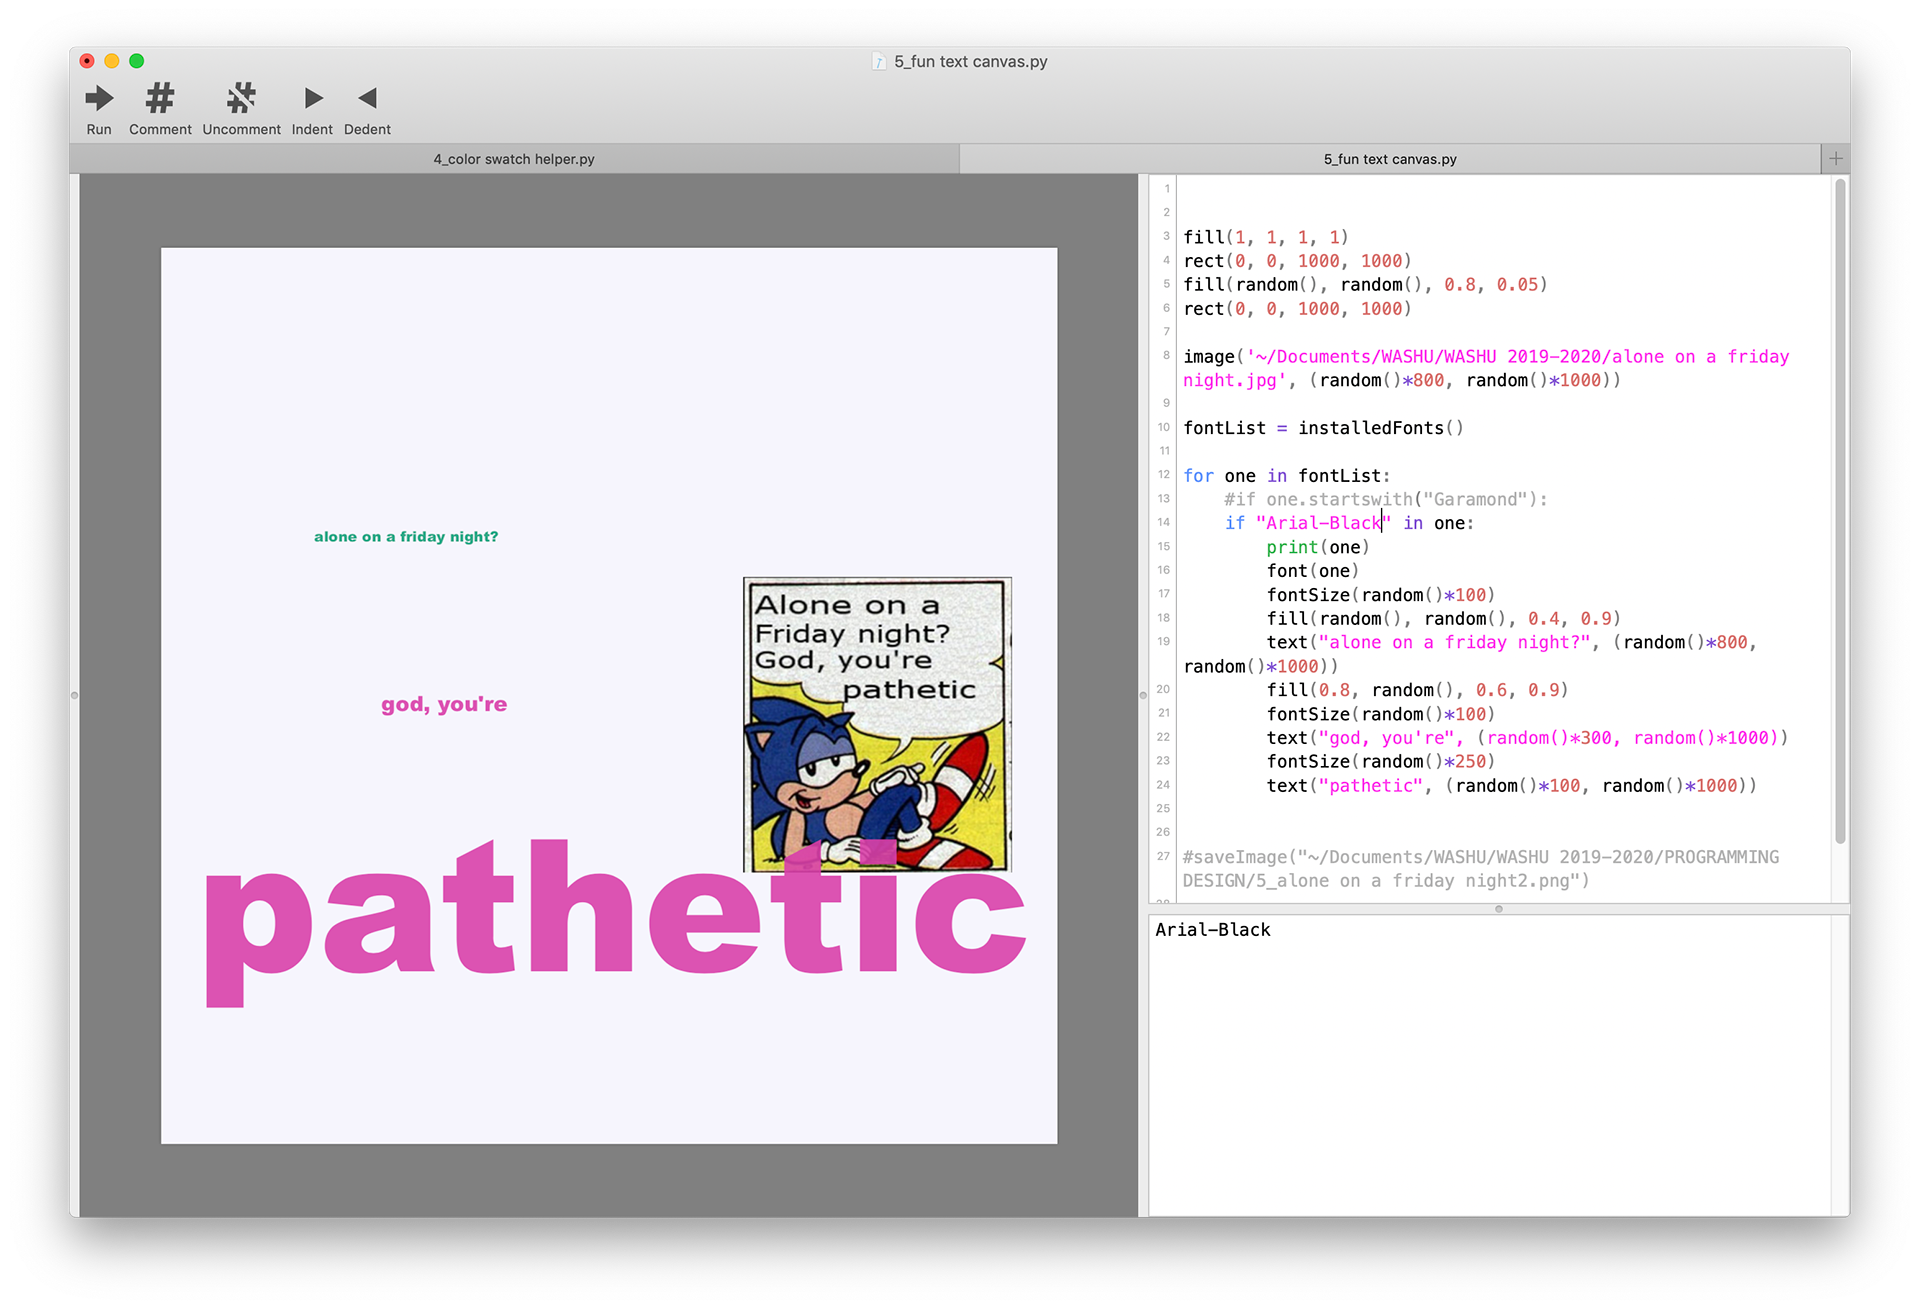Click 'fill(0.8, random(), 0.6, 0.9)' line
The height and width of the screenshot is (1309, 1920).
pos(1417,690)
